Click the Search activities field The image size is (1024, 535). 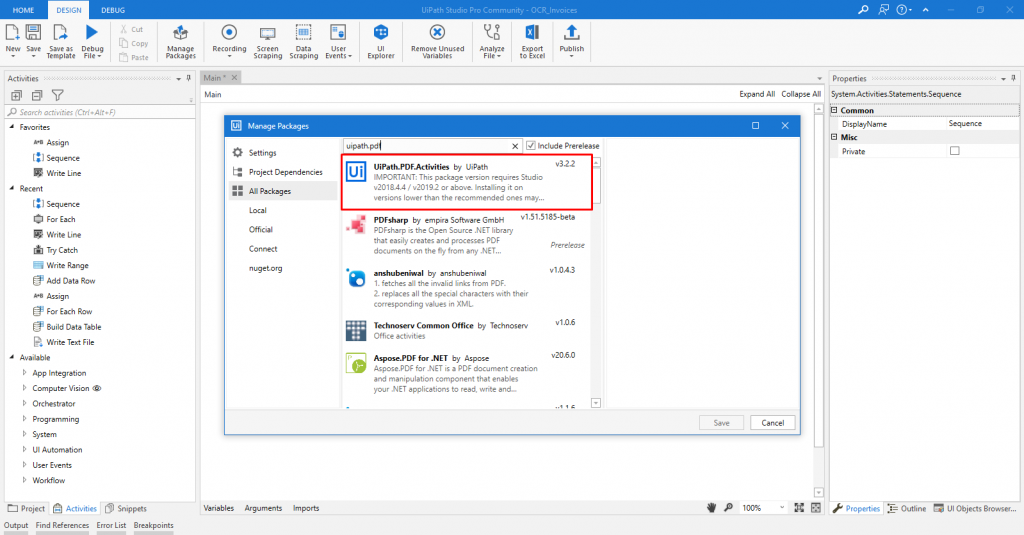click(x=100, y=112)
